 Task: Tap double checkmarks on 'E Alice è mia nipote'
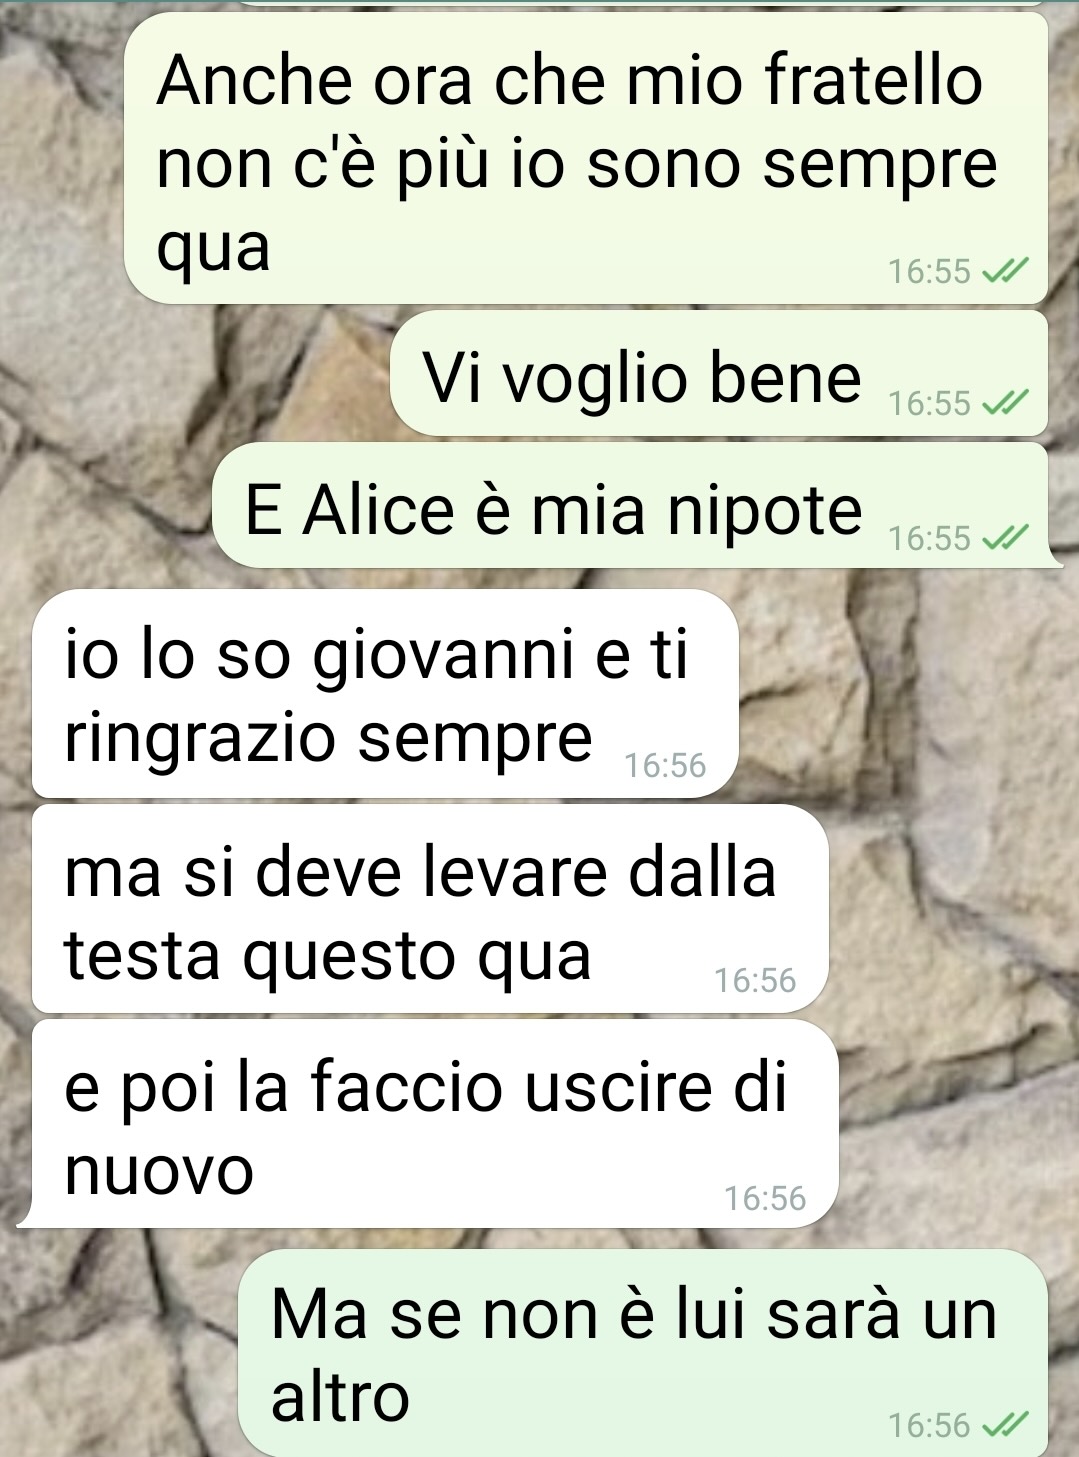(x=1004, y=538)
